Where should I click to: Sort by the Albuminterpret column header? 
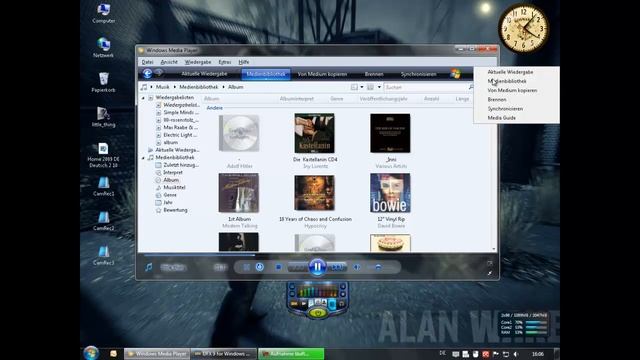(x=297, y=99)
